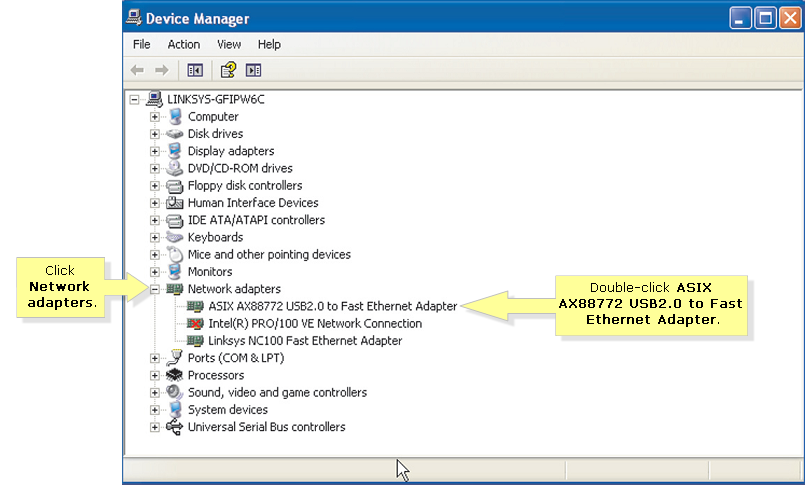Open the View menu
805x485 pixels.
click(x=229, y=45)
